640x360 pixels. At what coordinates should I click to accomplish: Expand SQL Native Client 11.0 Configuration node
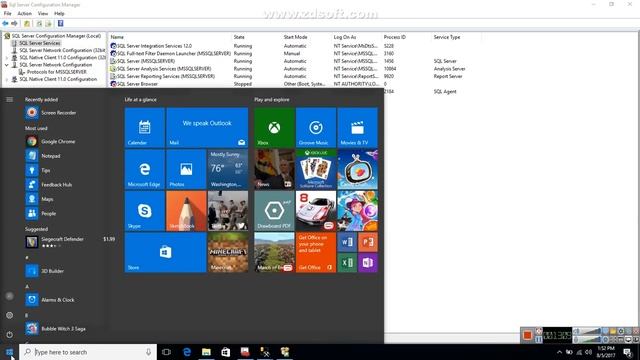click(x=7, y=79)
